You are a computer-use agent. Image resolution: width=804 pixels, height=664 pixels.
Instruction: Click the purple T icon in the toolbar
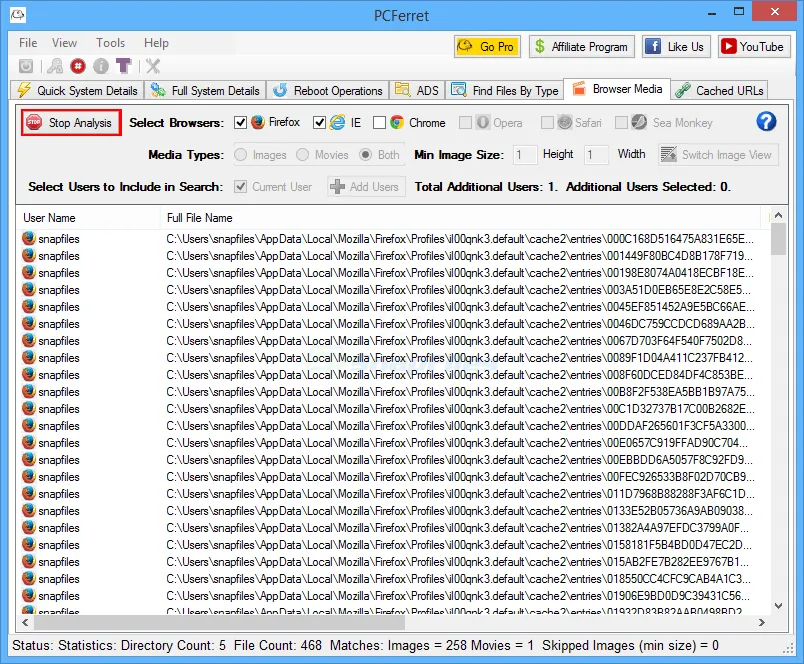point(123,66)
